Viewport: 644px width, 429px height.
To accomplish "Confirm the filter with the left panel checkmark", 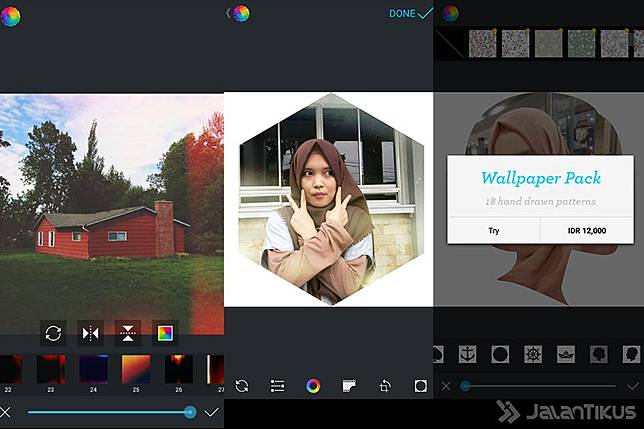I will tap(212, 412).
